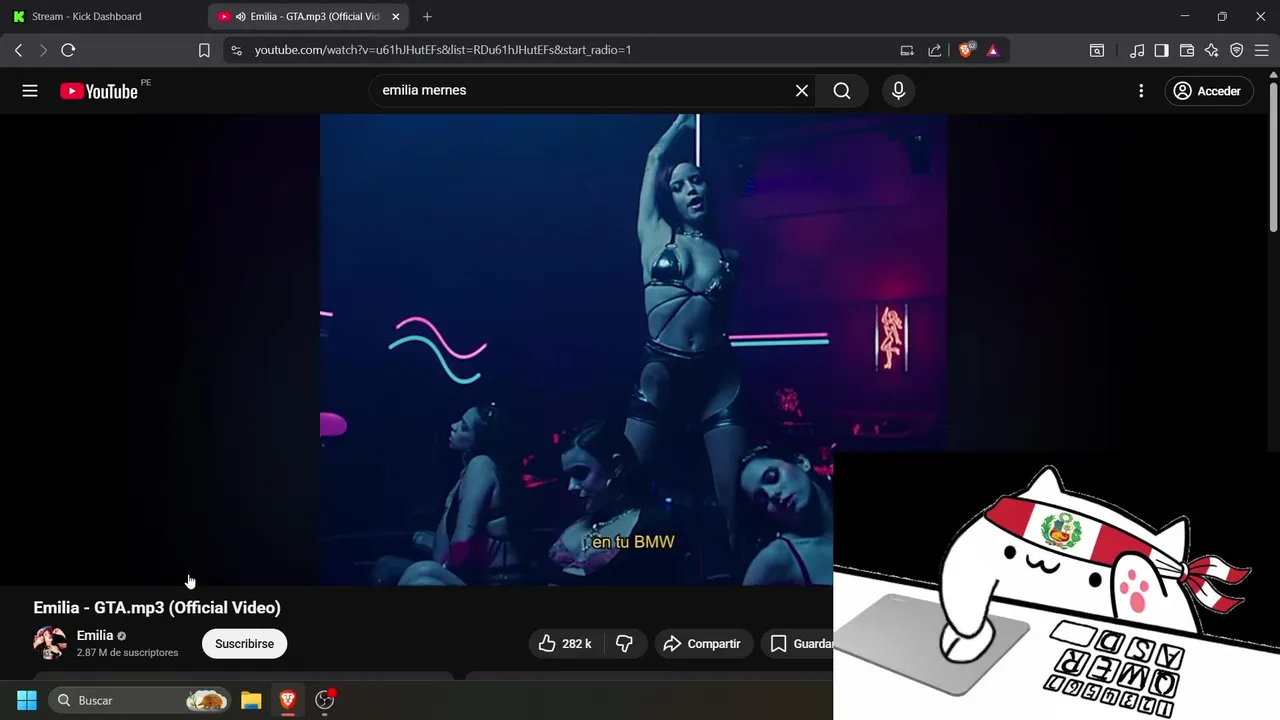The height and width of the screenshot is (720, 1280).
Task: Dislike the video with thumbs-down
Action: 625,644
